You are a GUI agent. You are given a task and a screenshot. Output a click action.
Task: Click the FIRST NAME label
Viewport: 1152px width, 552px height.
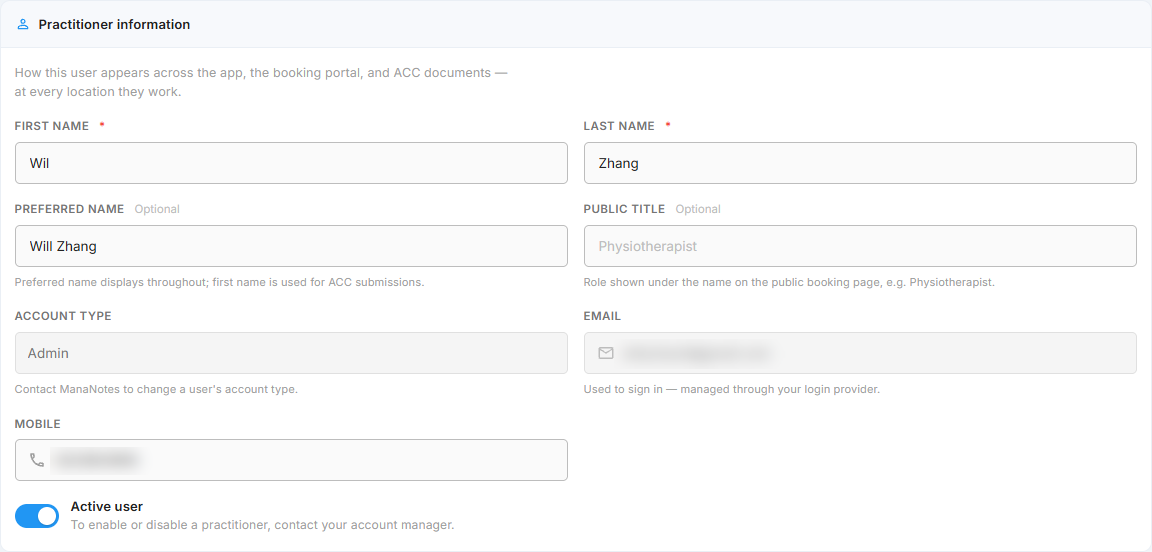click(x=51, y=126)
